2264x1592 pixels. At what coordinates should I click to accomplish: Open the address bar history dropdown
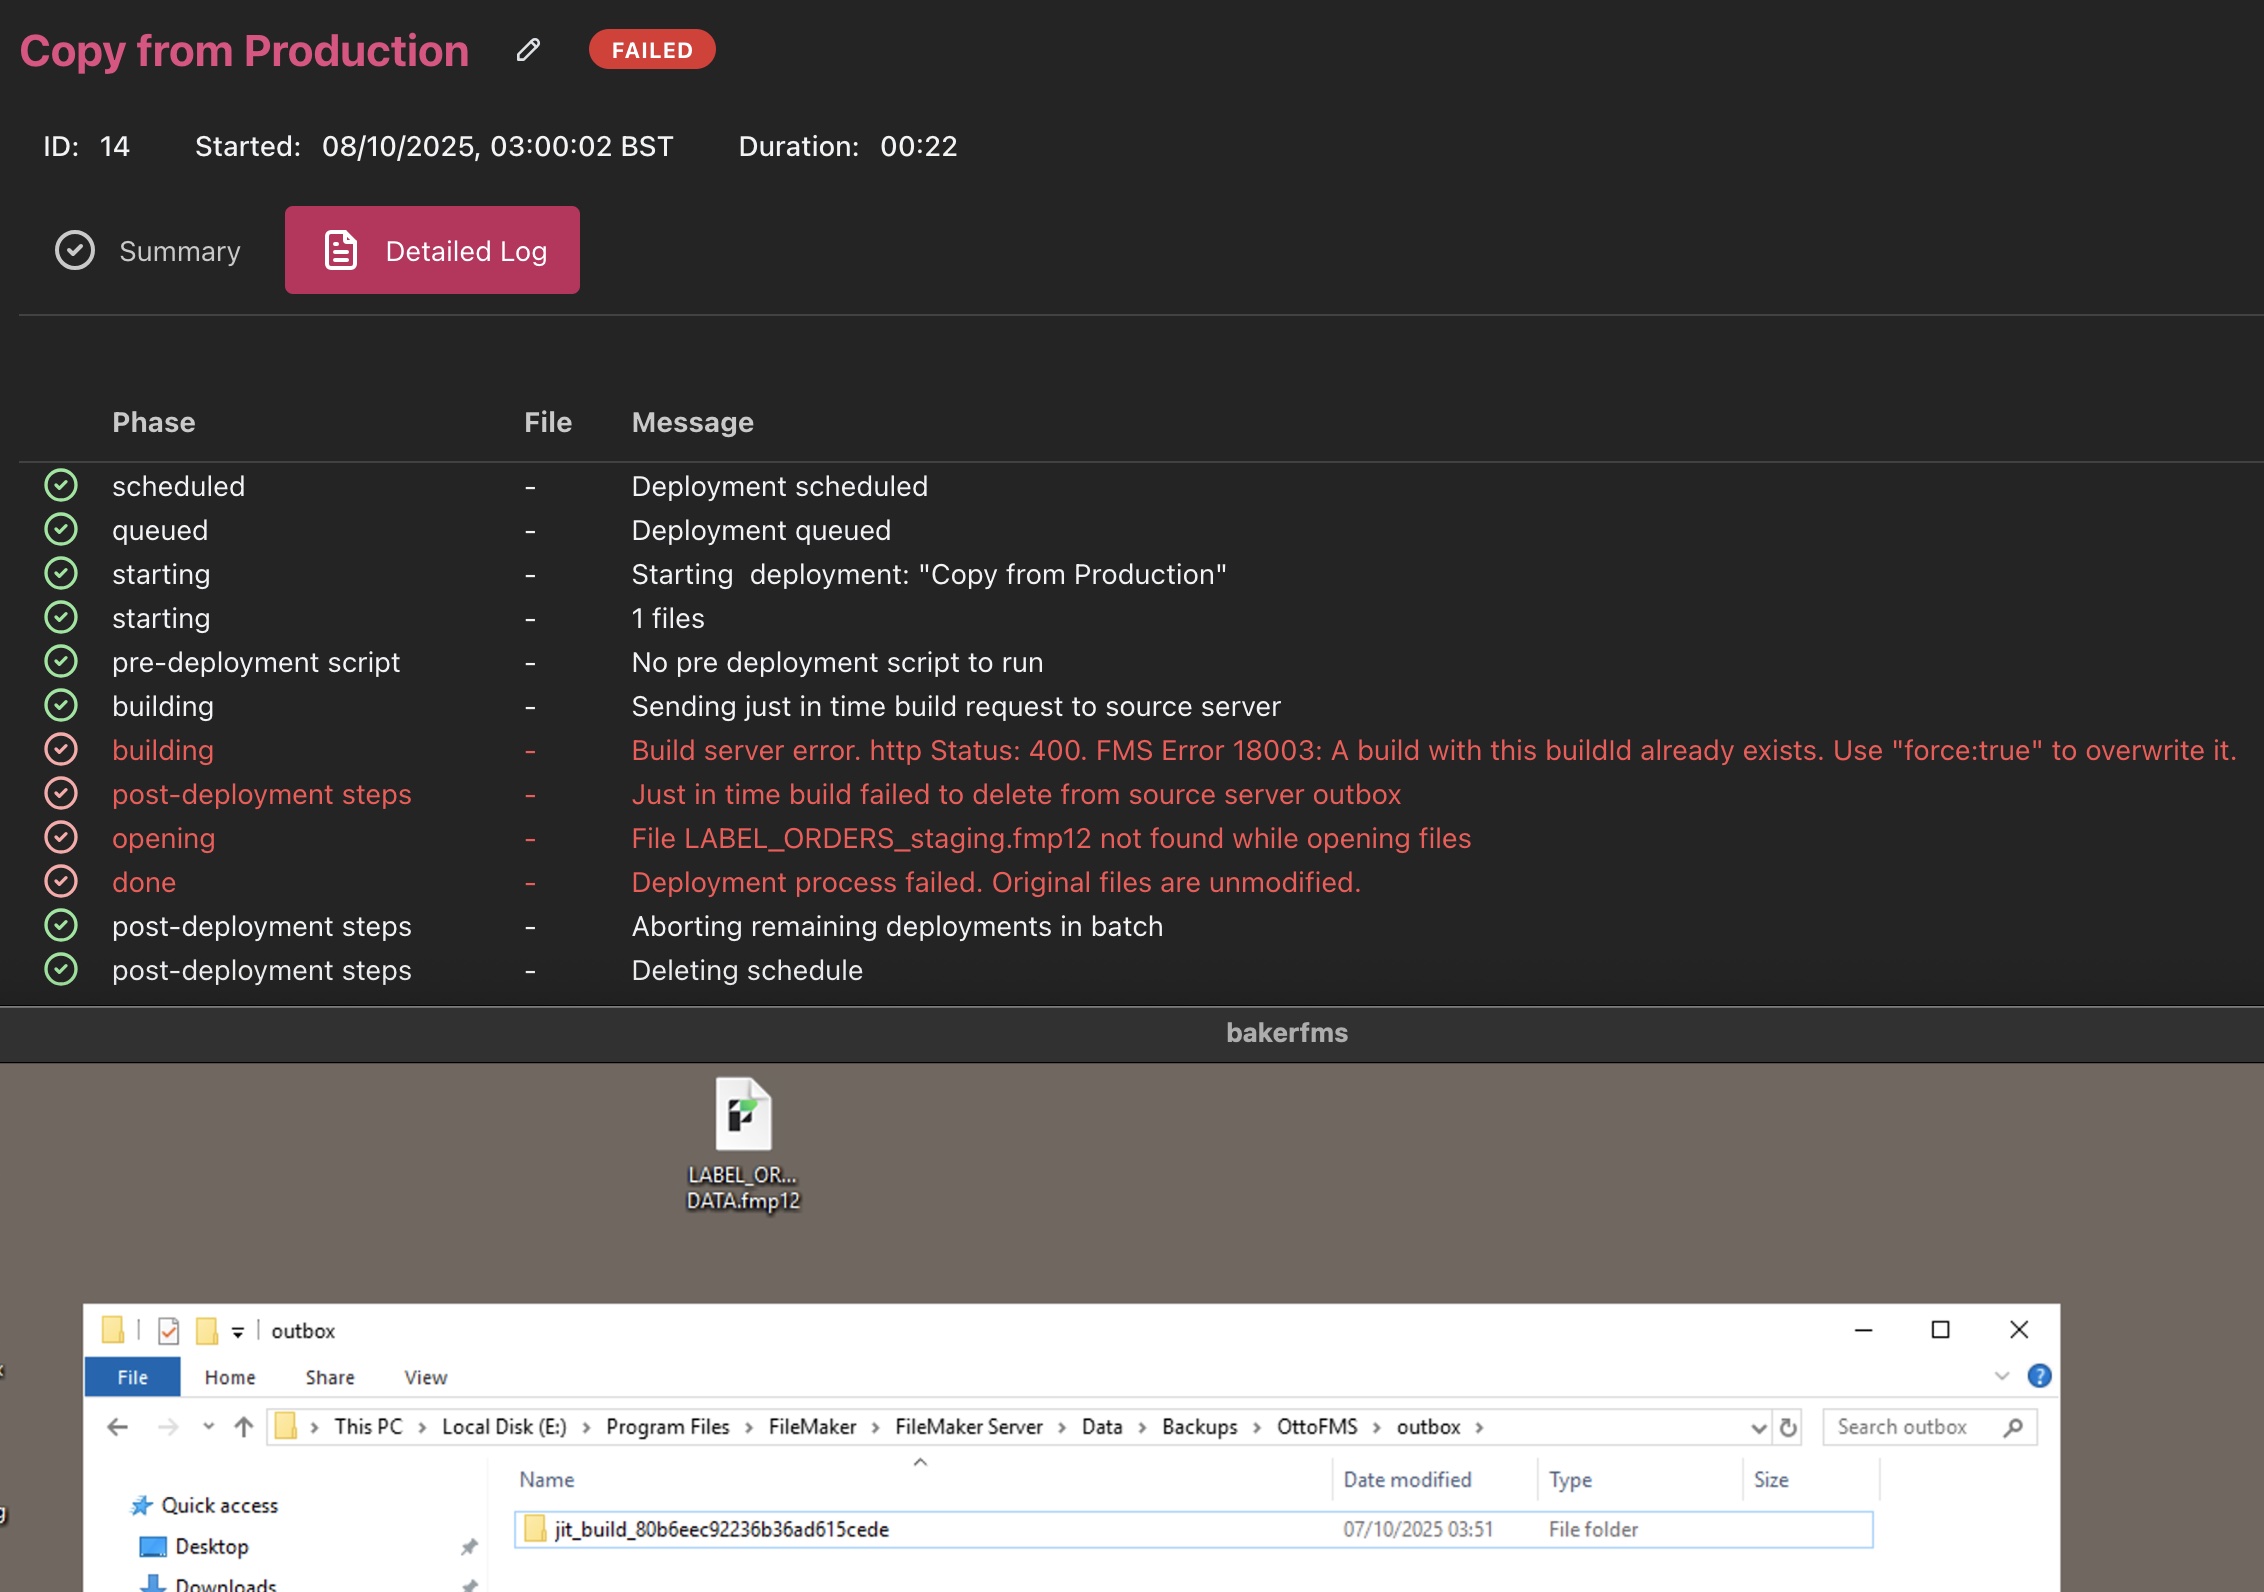1759,1428
